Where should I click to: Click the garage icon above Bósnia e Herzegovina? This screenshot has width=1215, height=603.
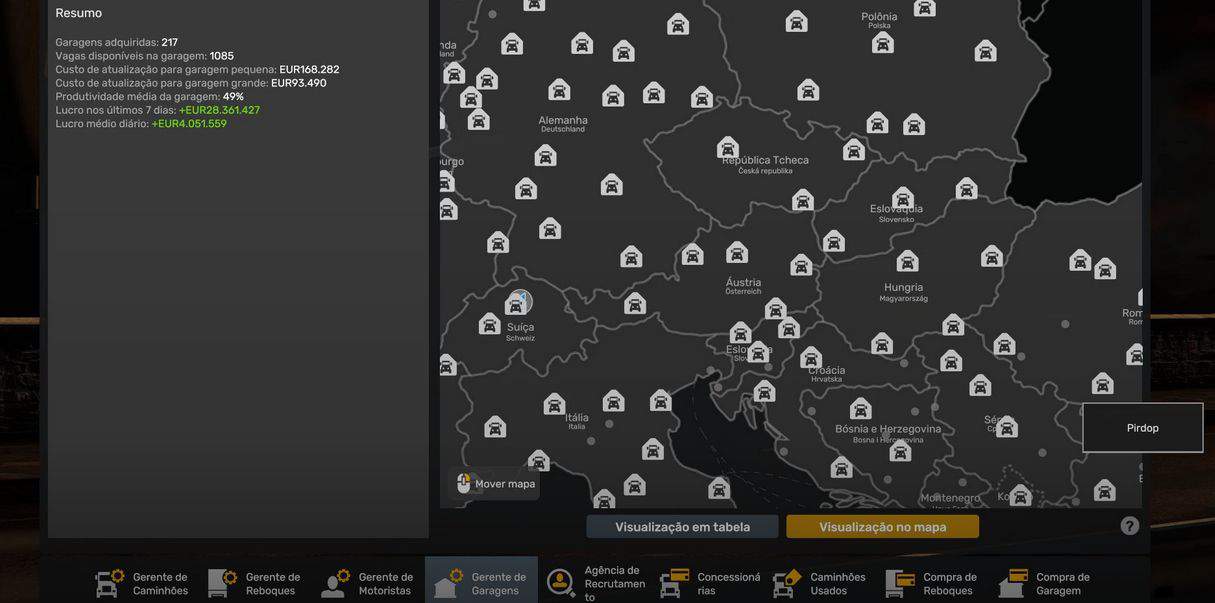tap(860, 409)
